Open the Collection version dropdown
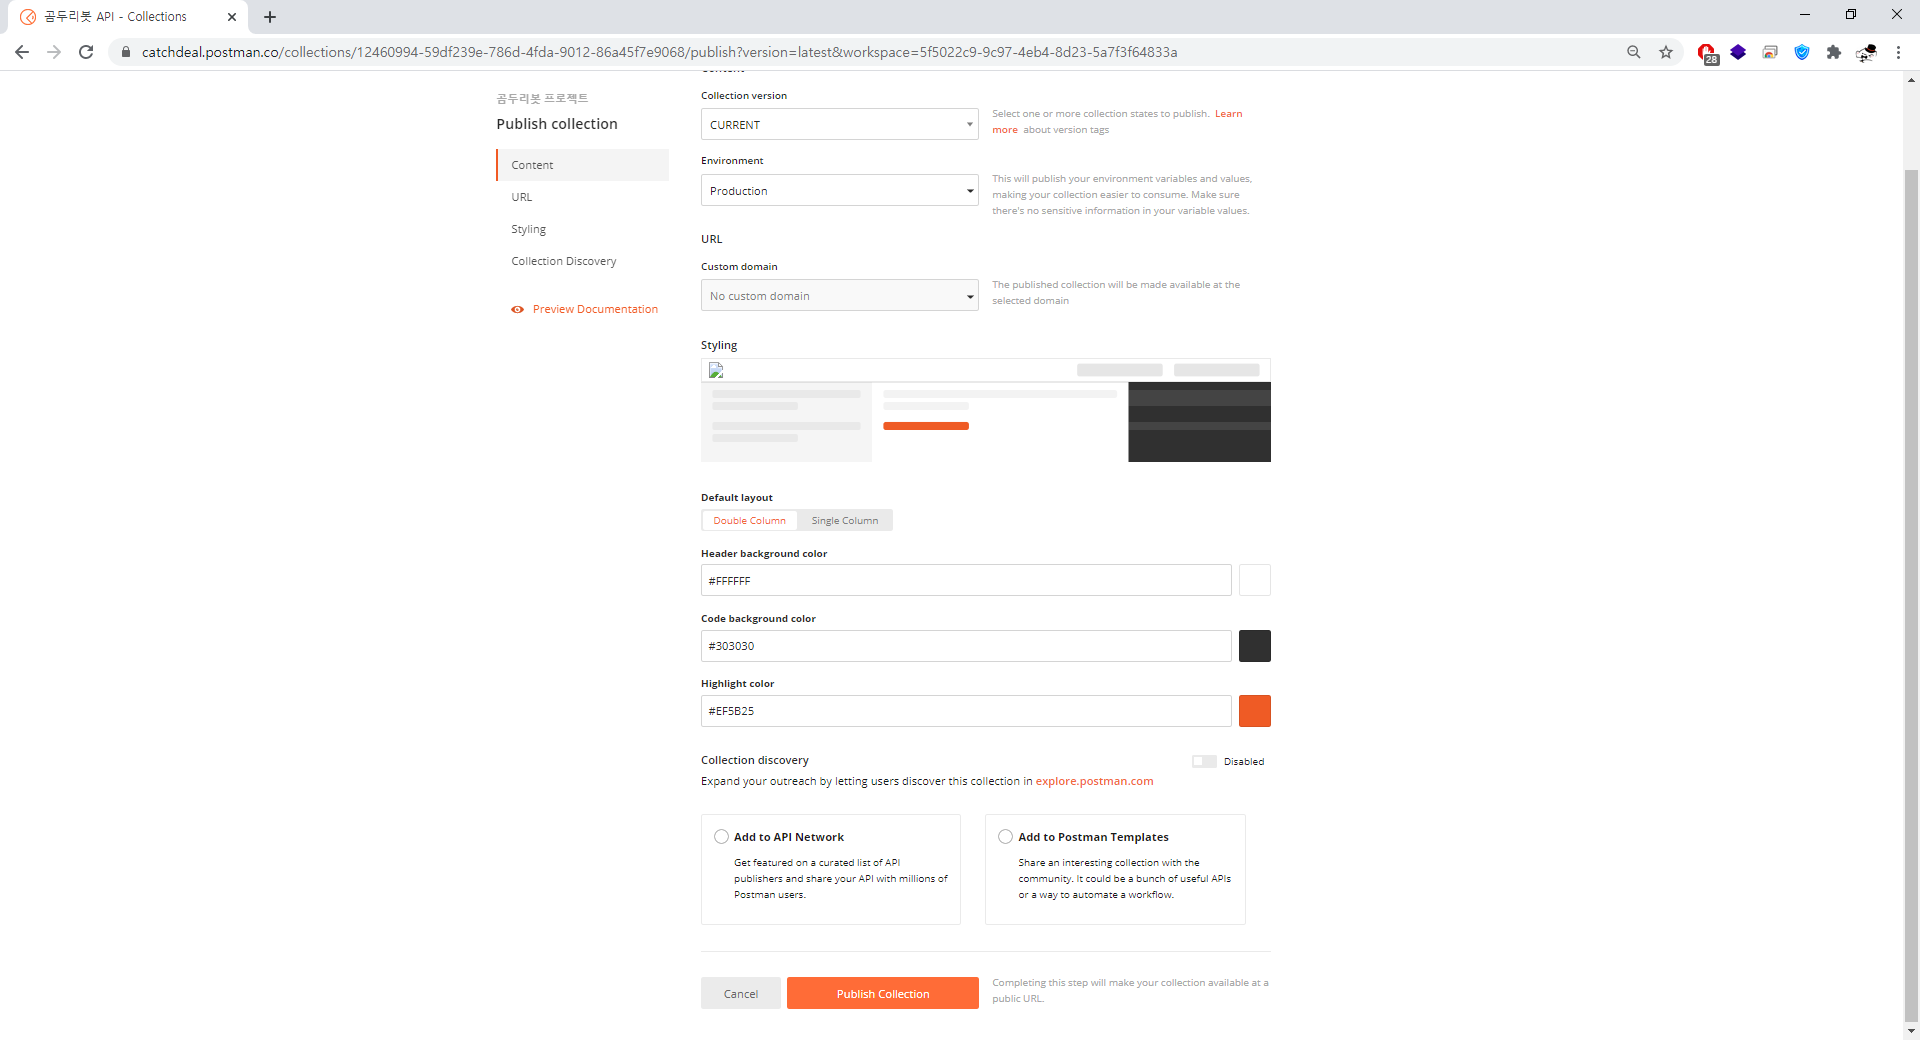This screenshot has height=1040, width=1920. pyautogui.click(x=839, y=125)
